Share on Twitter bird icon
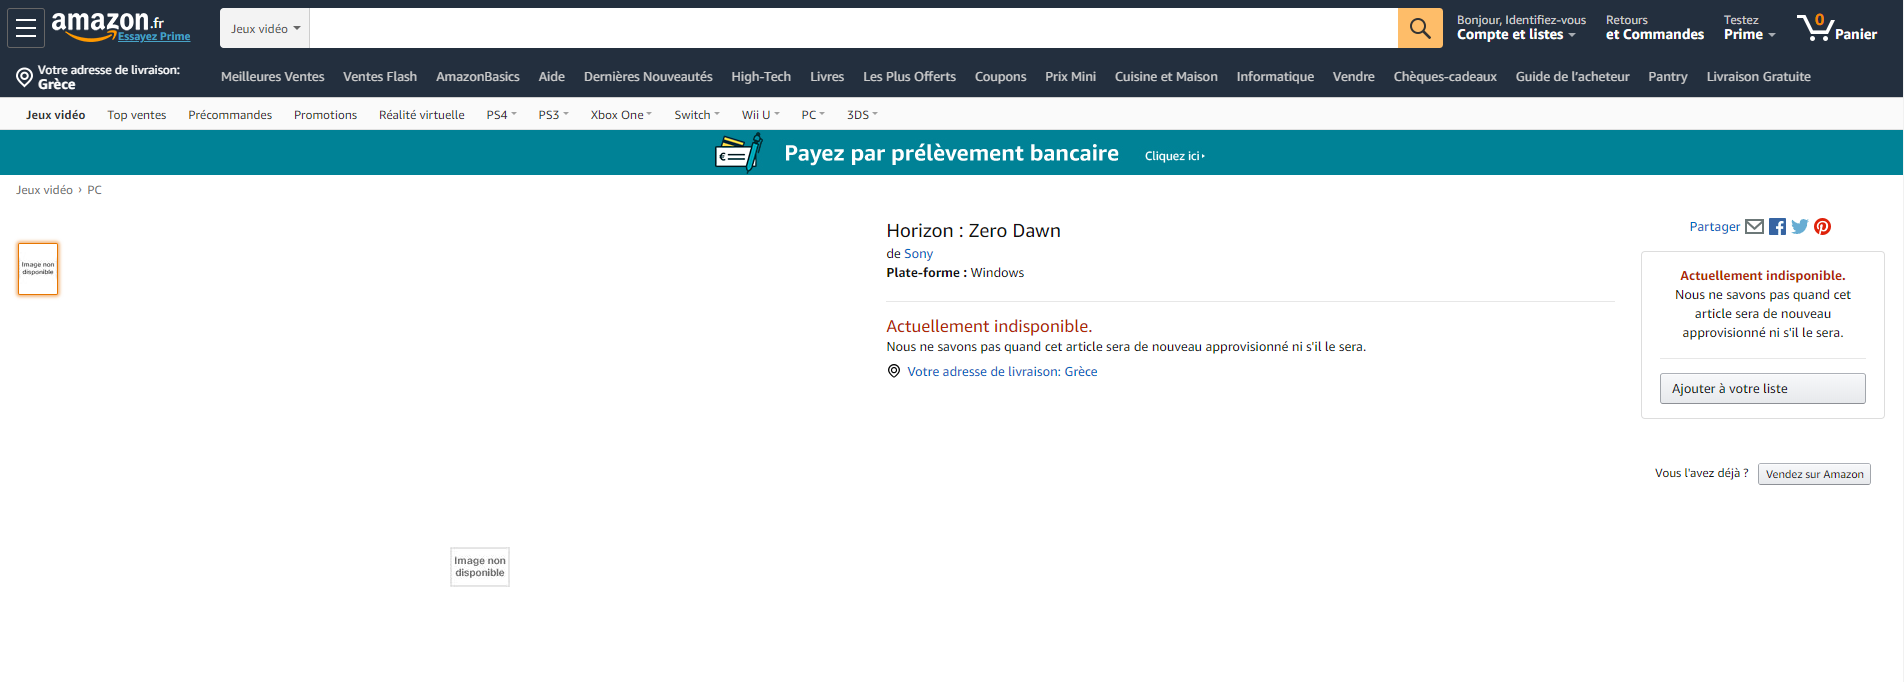1904x682 pixels. coord(1800,227)
